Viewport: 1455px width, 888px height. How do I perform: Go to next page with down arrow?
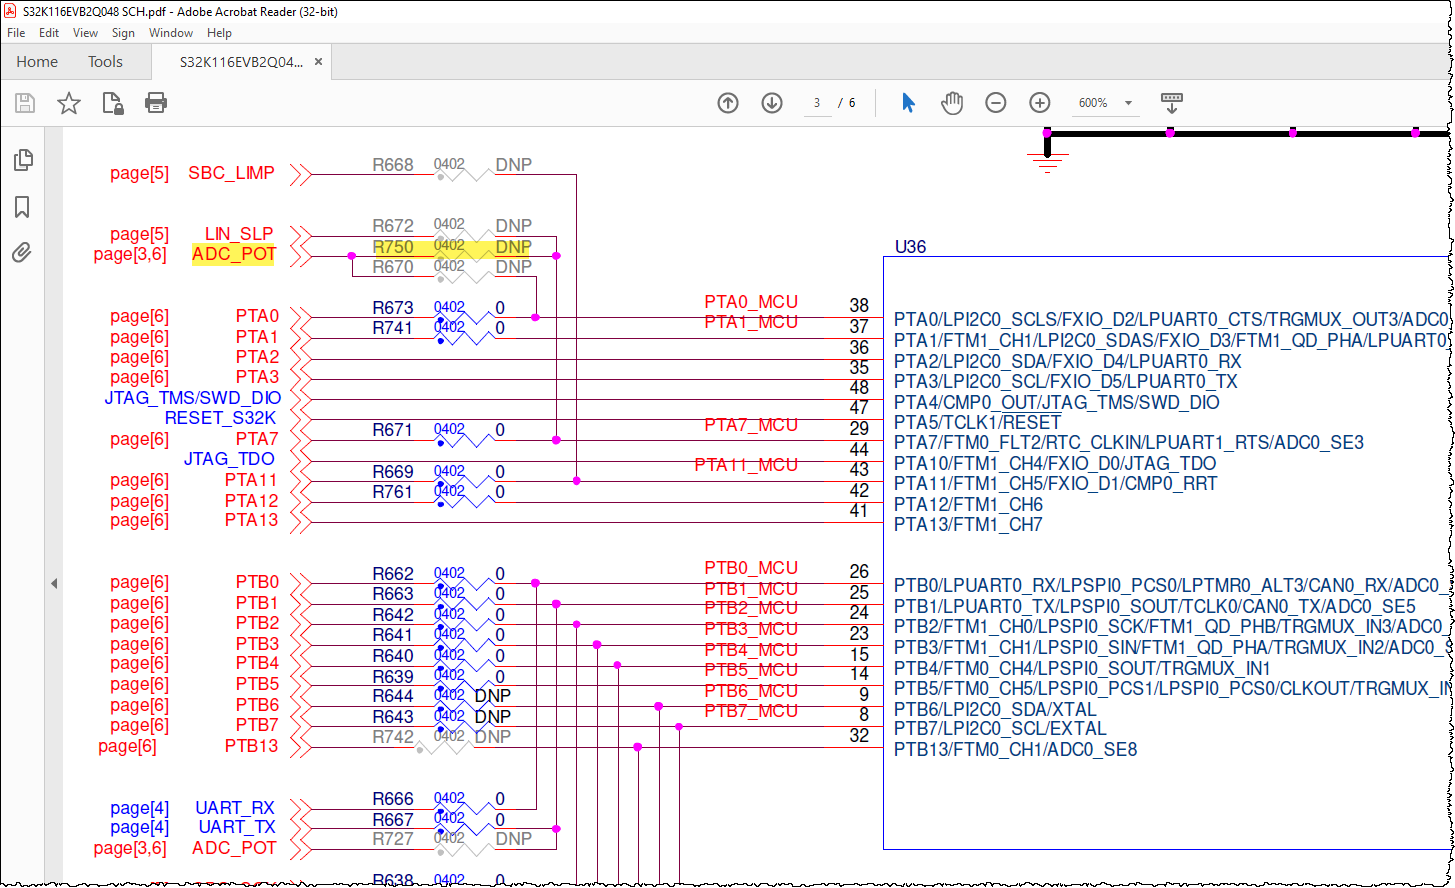(x=771, y=102)
